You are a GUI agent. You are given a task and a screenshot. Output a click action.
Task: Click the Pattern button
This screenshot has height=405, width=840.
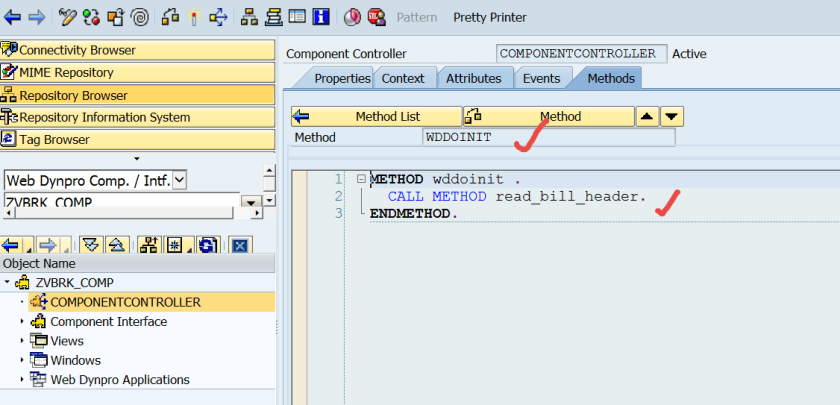417,17
